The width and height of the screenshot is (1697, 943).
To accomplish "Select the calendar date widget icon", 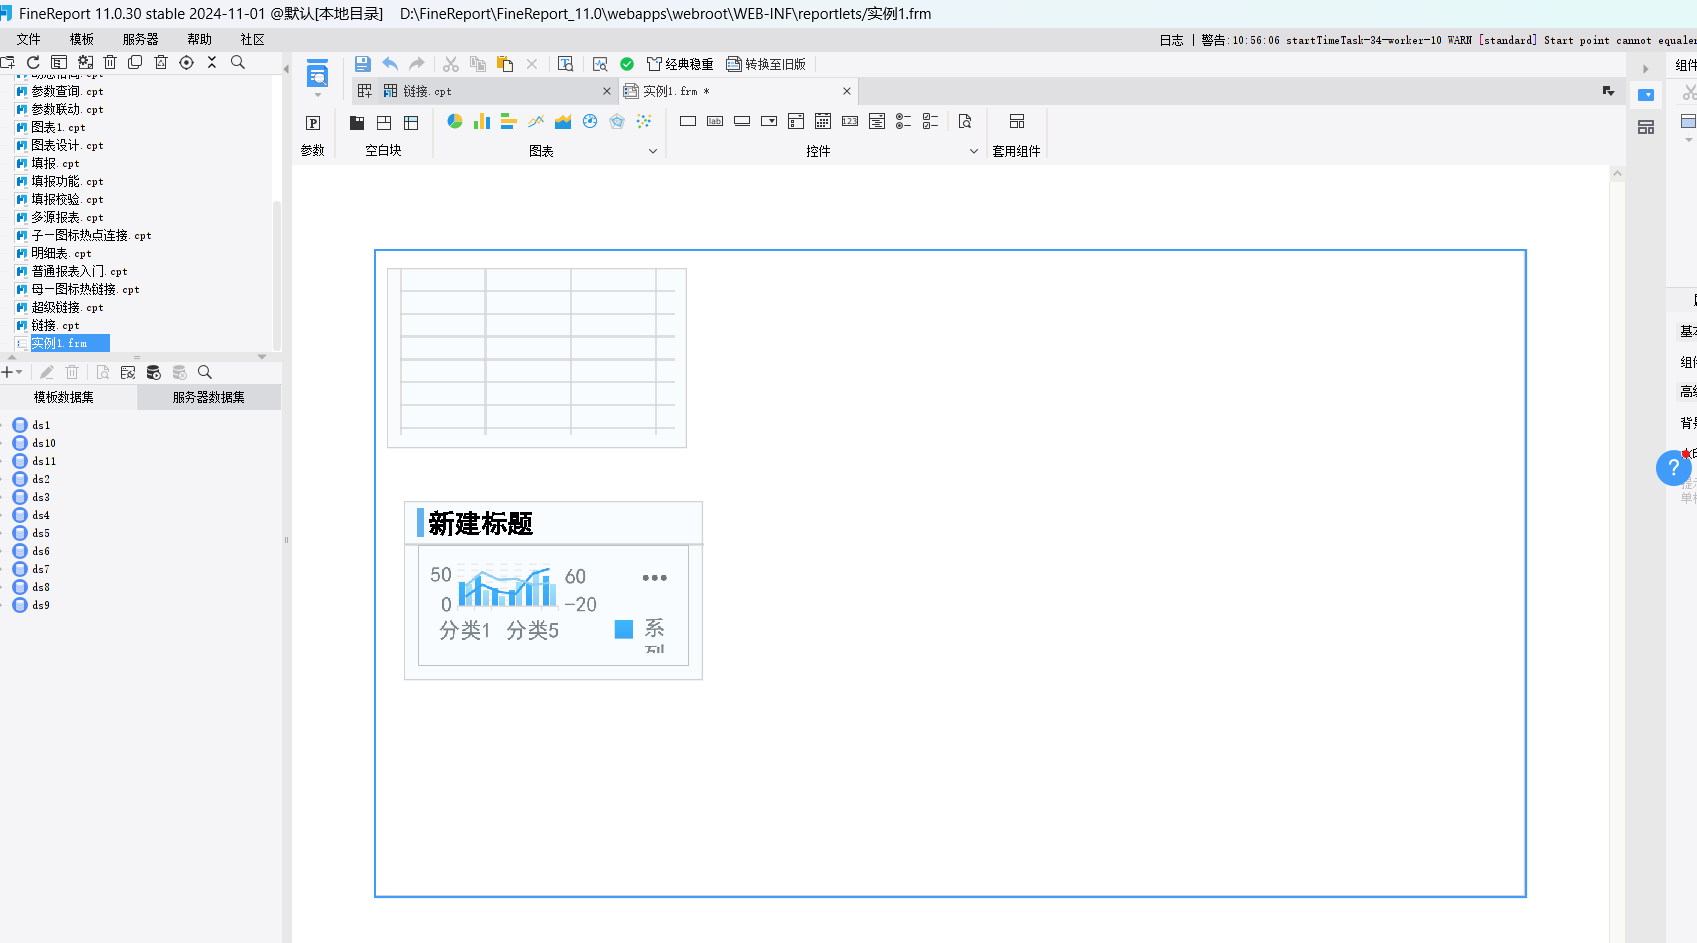I will [x=823, y=121].
